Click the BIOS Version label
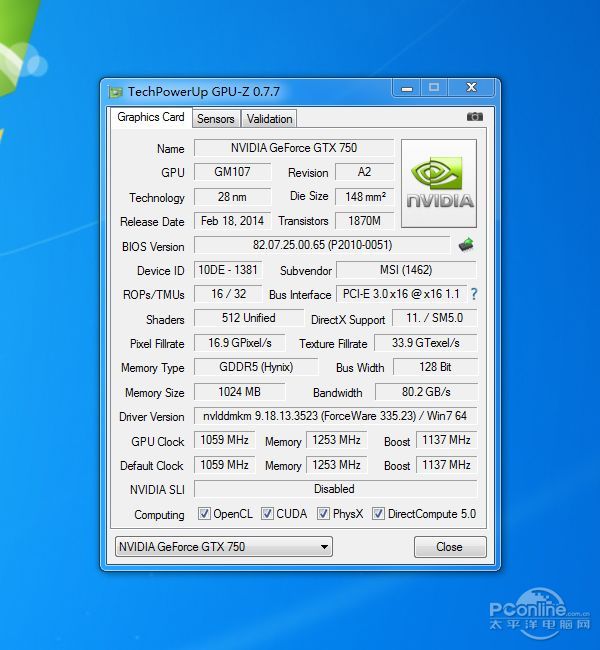The image size is (600, 650). coord(153,247)
